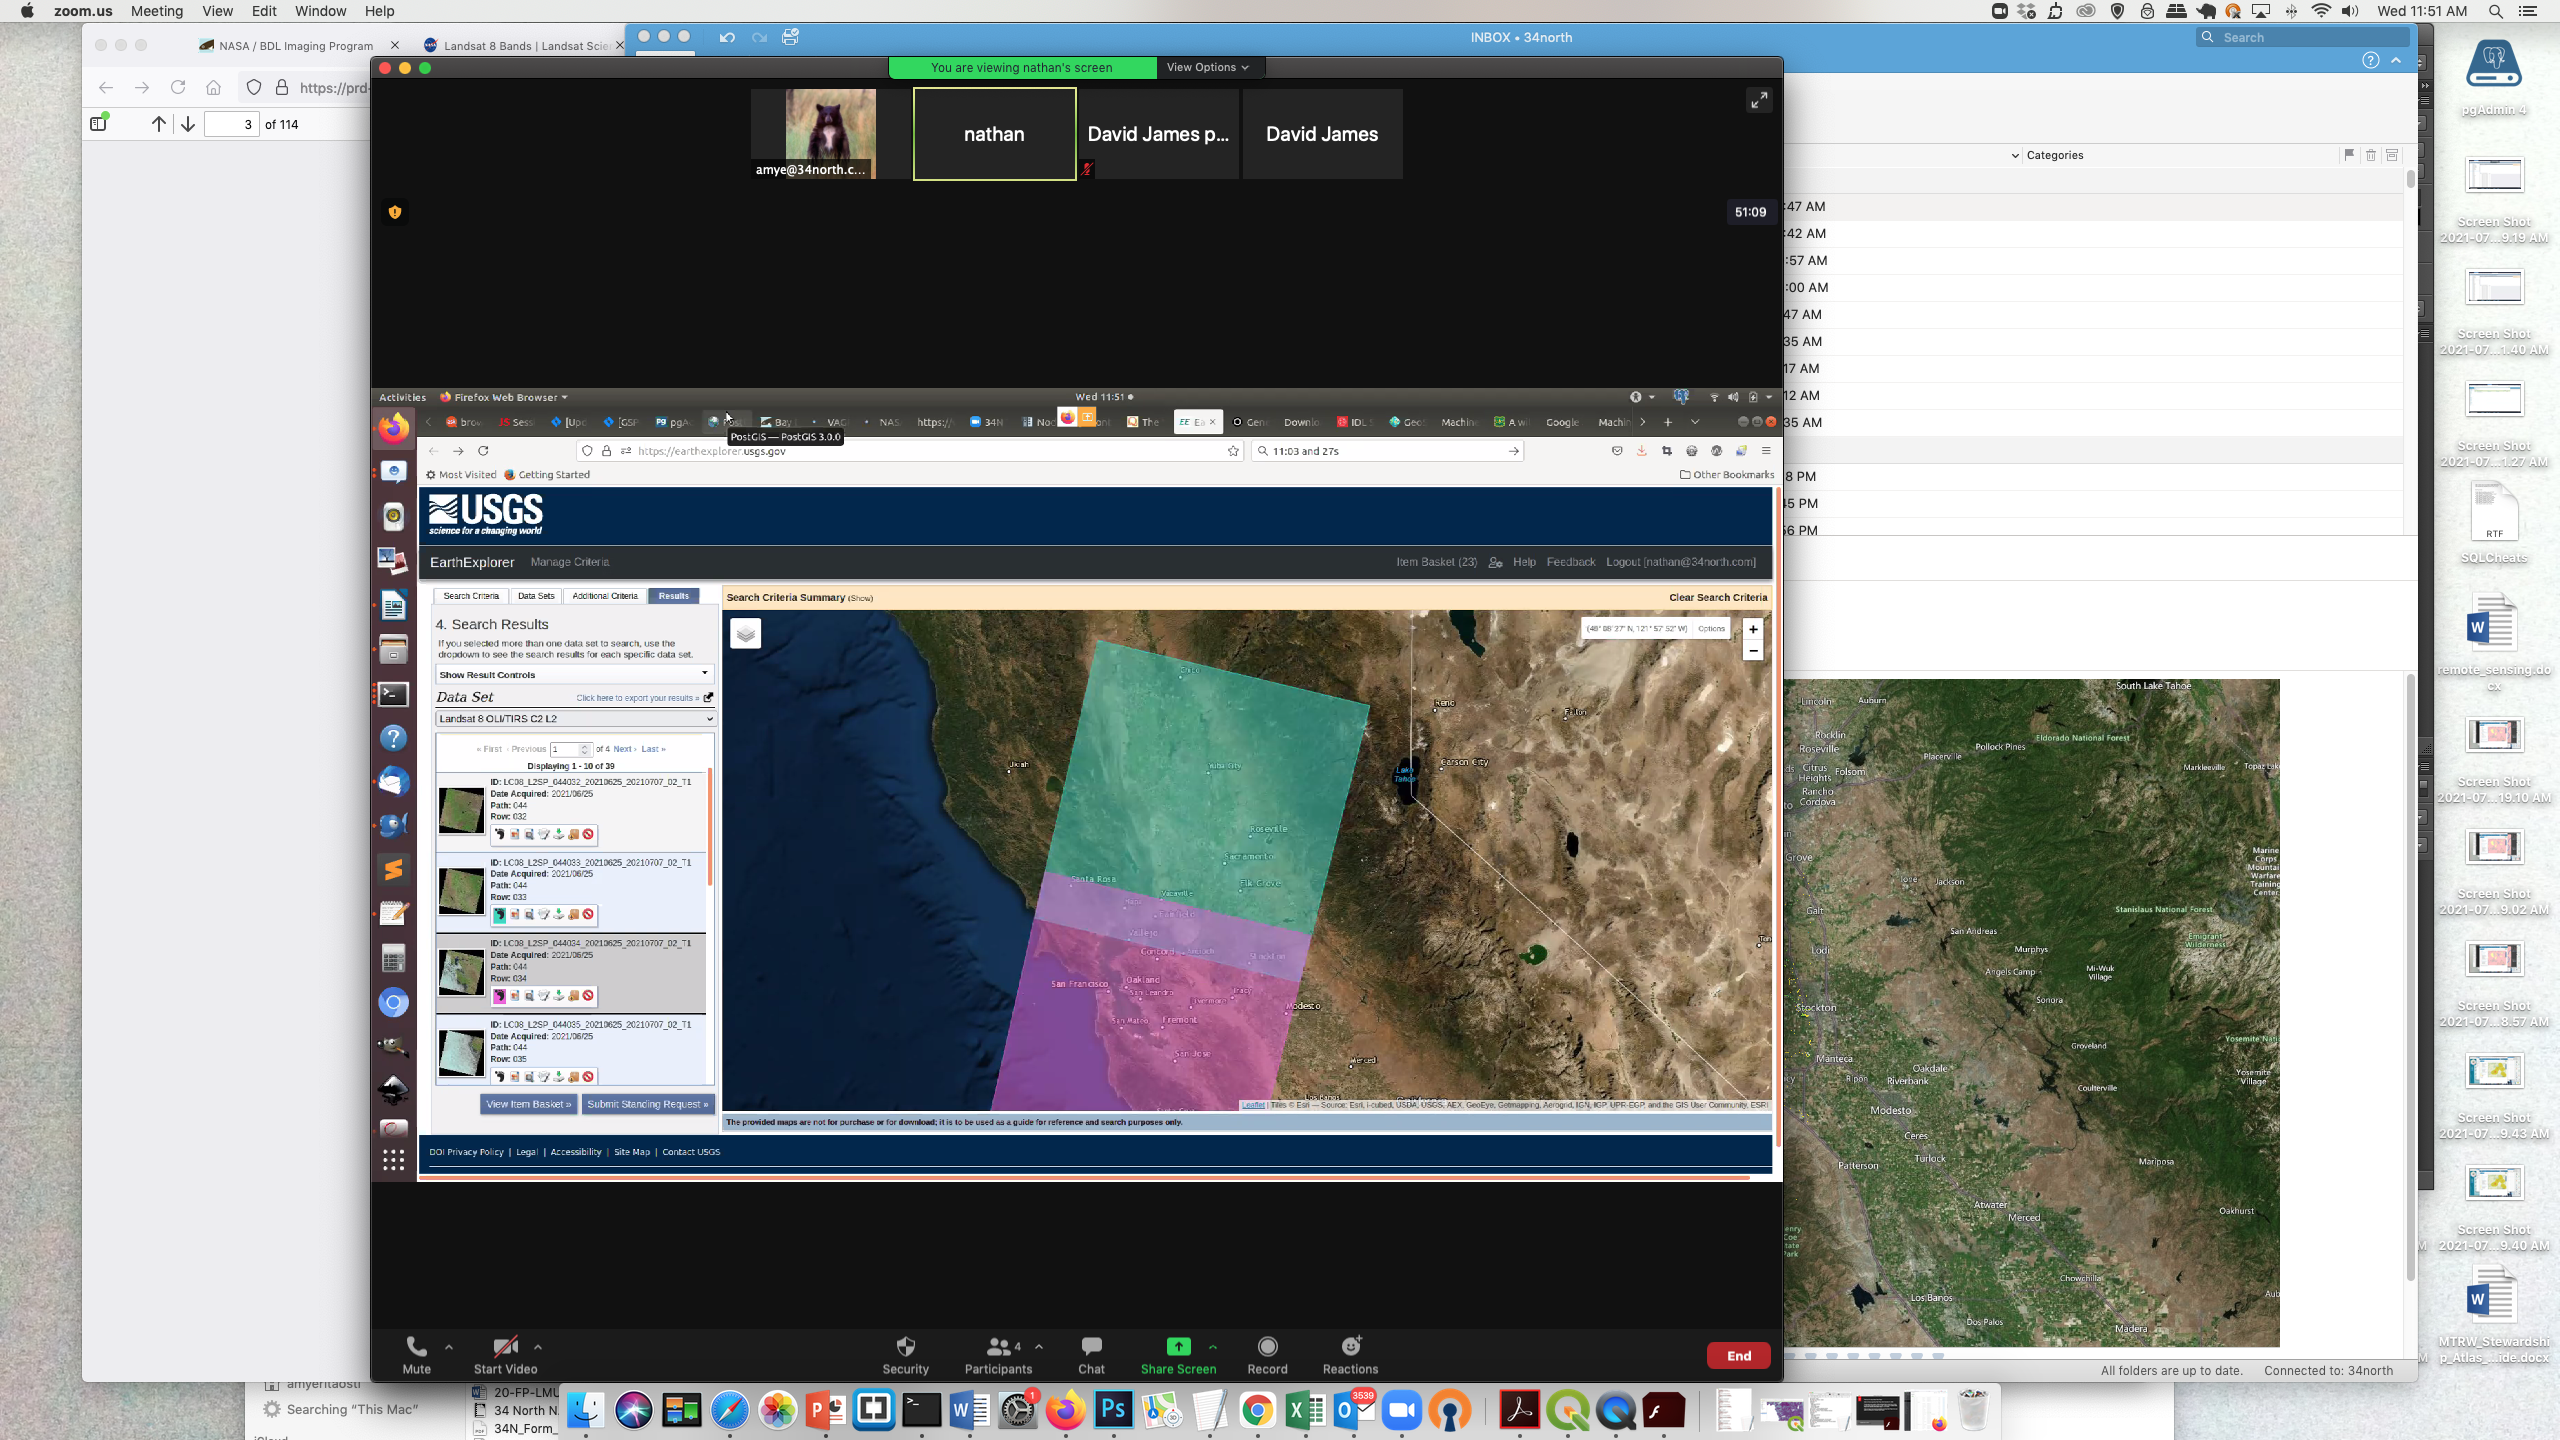The image size is (2560, 1440).
Task: Open View Options dropdown in Zoom
Action: click(1207, 67)
